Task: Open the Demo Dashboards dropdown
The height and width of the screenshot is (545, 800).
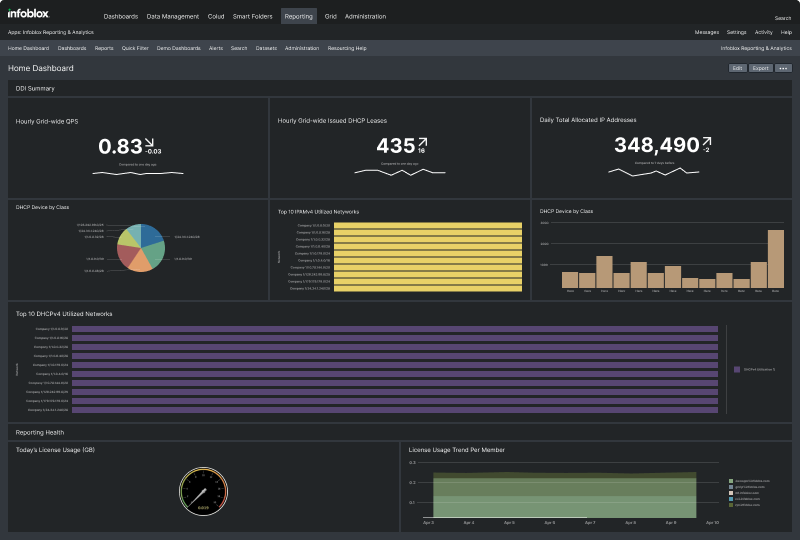Action: coord(178,48)
